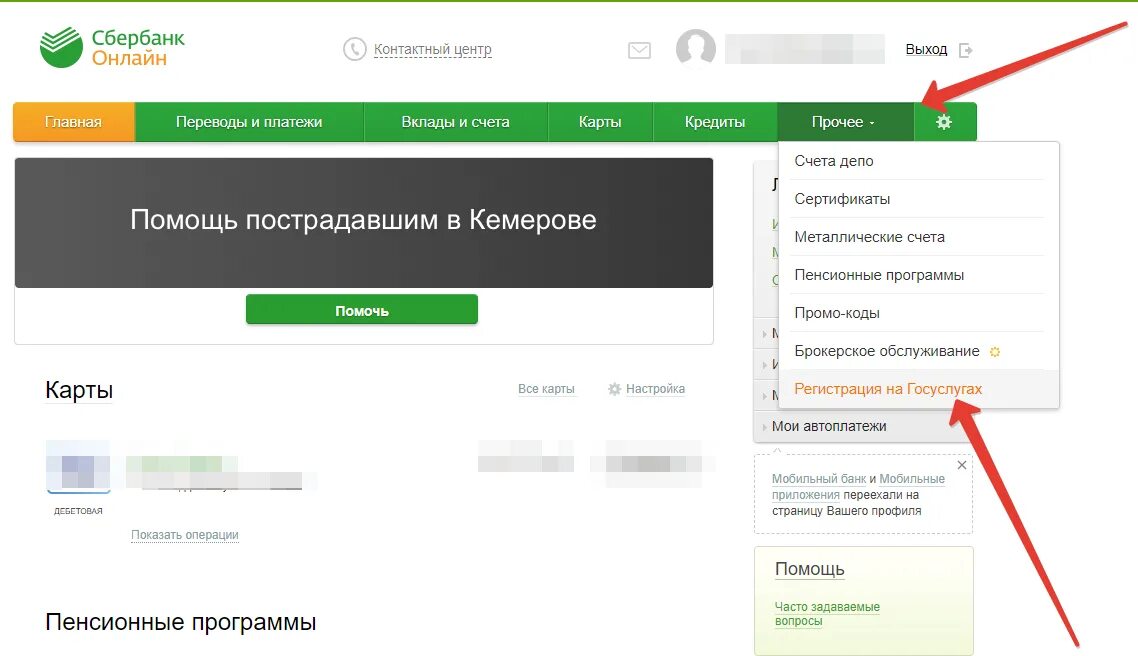Click the Sberbank Online logo
1138x656 pixels.
point(112,47)
